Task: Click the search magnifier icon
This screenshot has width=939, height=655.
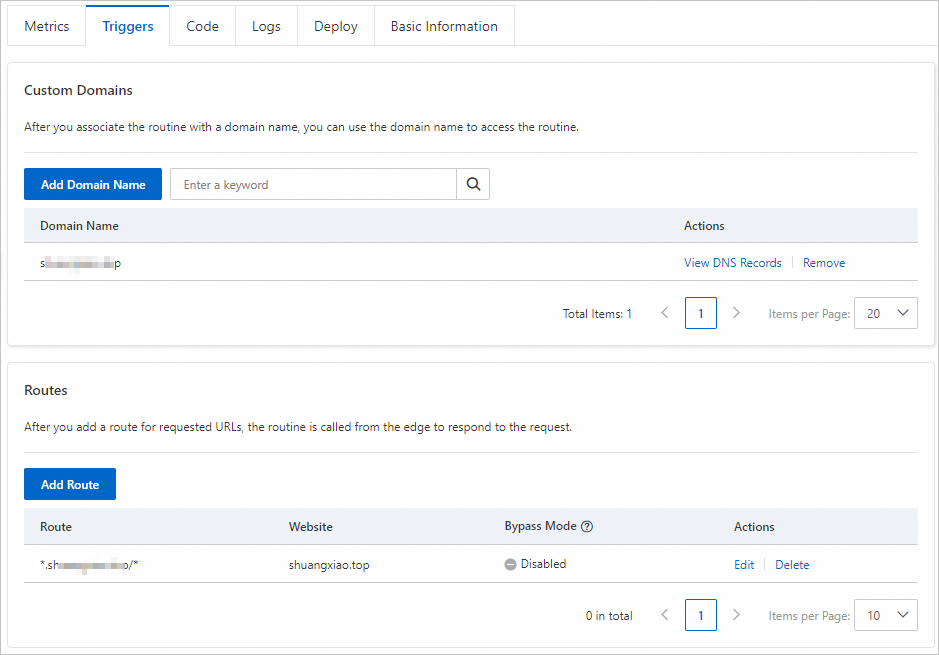Action: click(x=472, y=184)
